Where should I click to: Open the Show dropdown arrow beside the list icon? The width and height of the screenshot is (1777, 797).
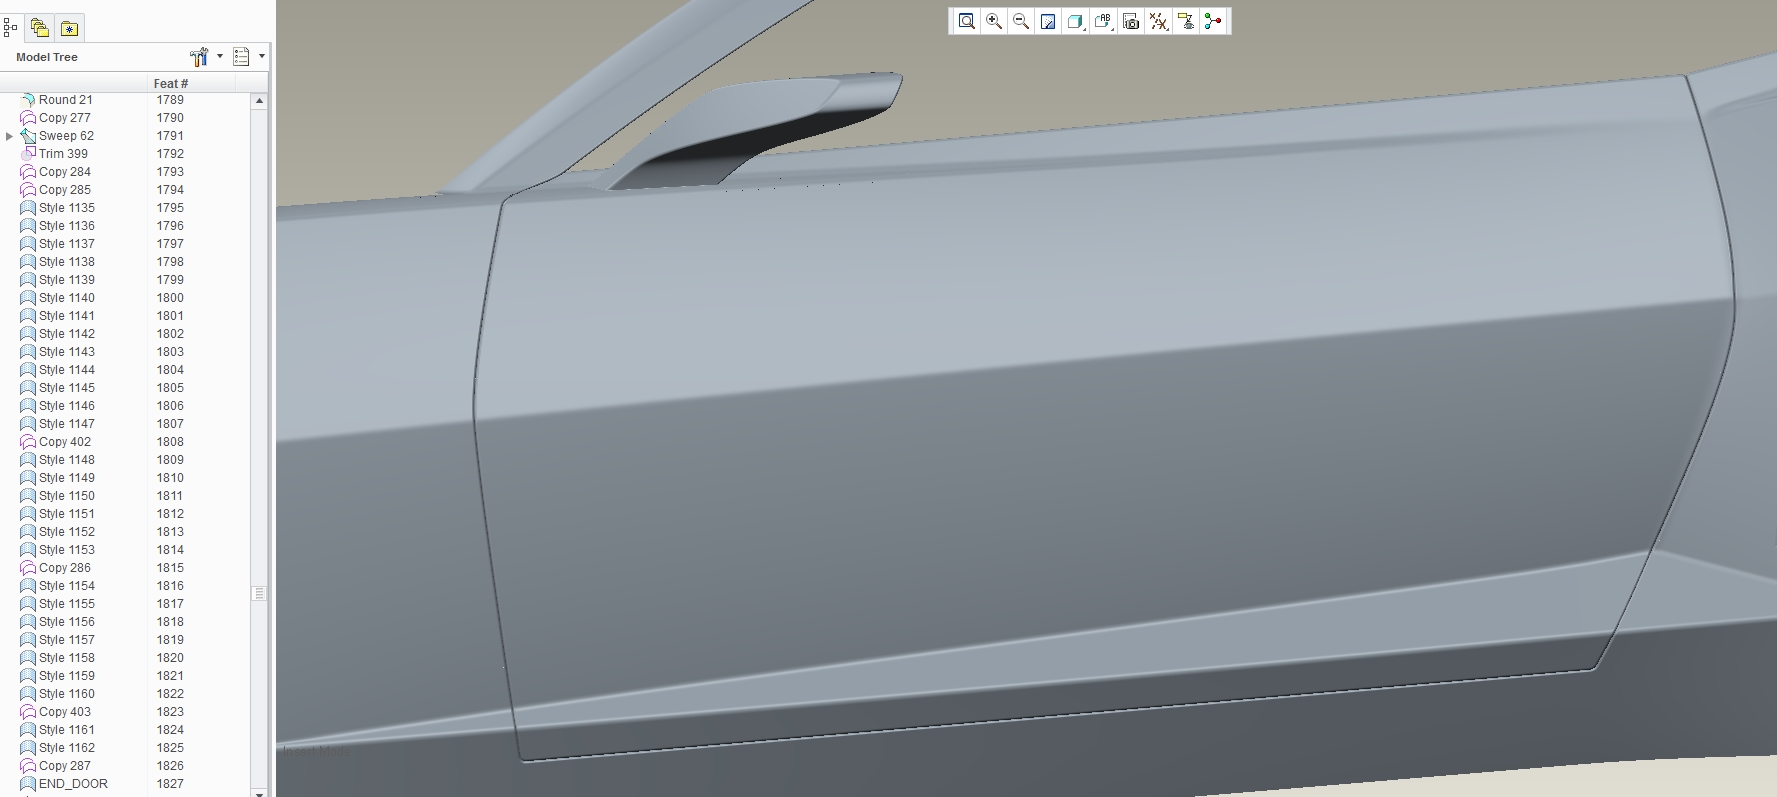[262, 56]
